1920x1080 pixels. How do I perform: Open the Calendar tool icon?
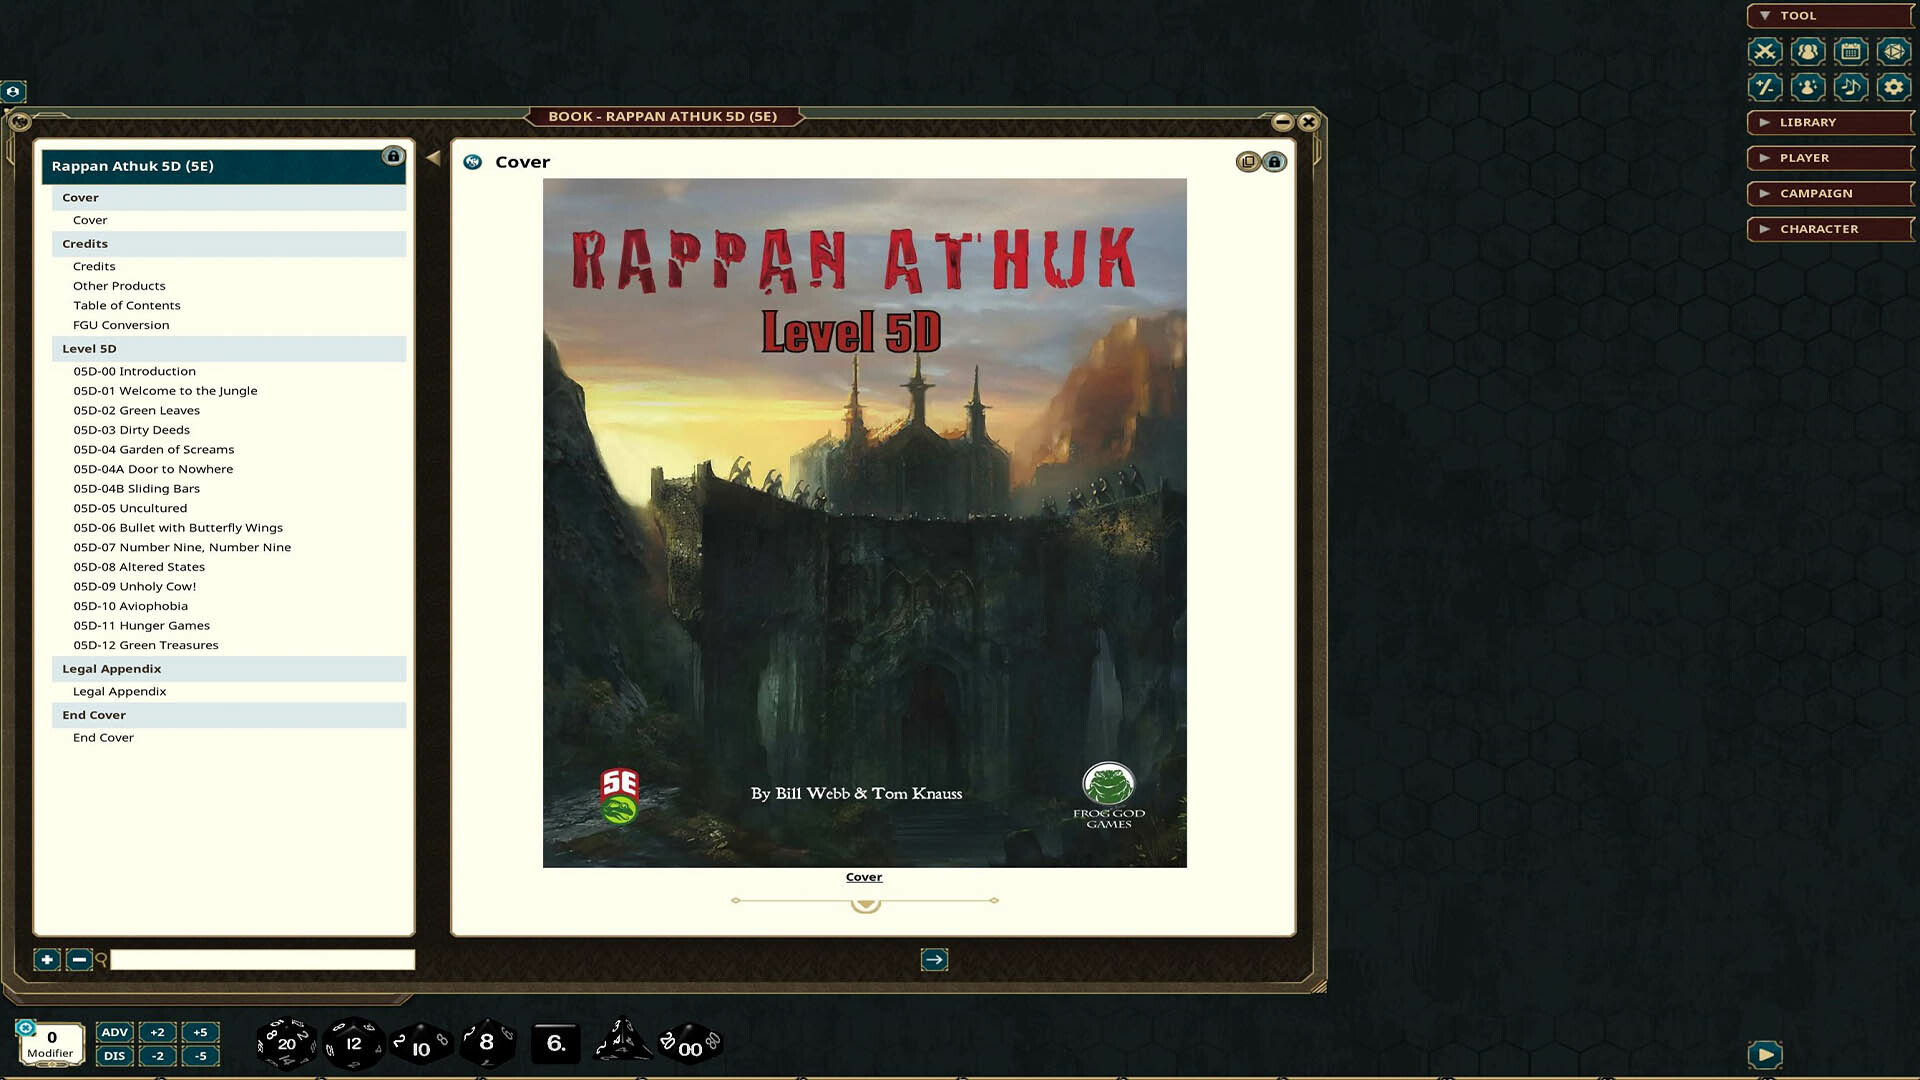1851,51
